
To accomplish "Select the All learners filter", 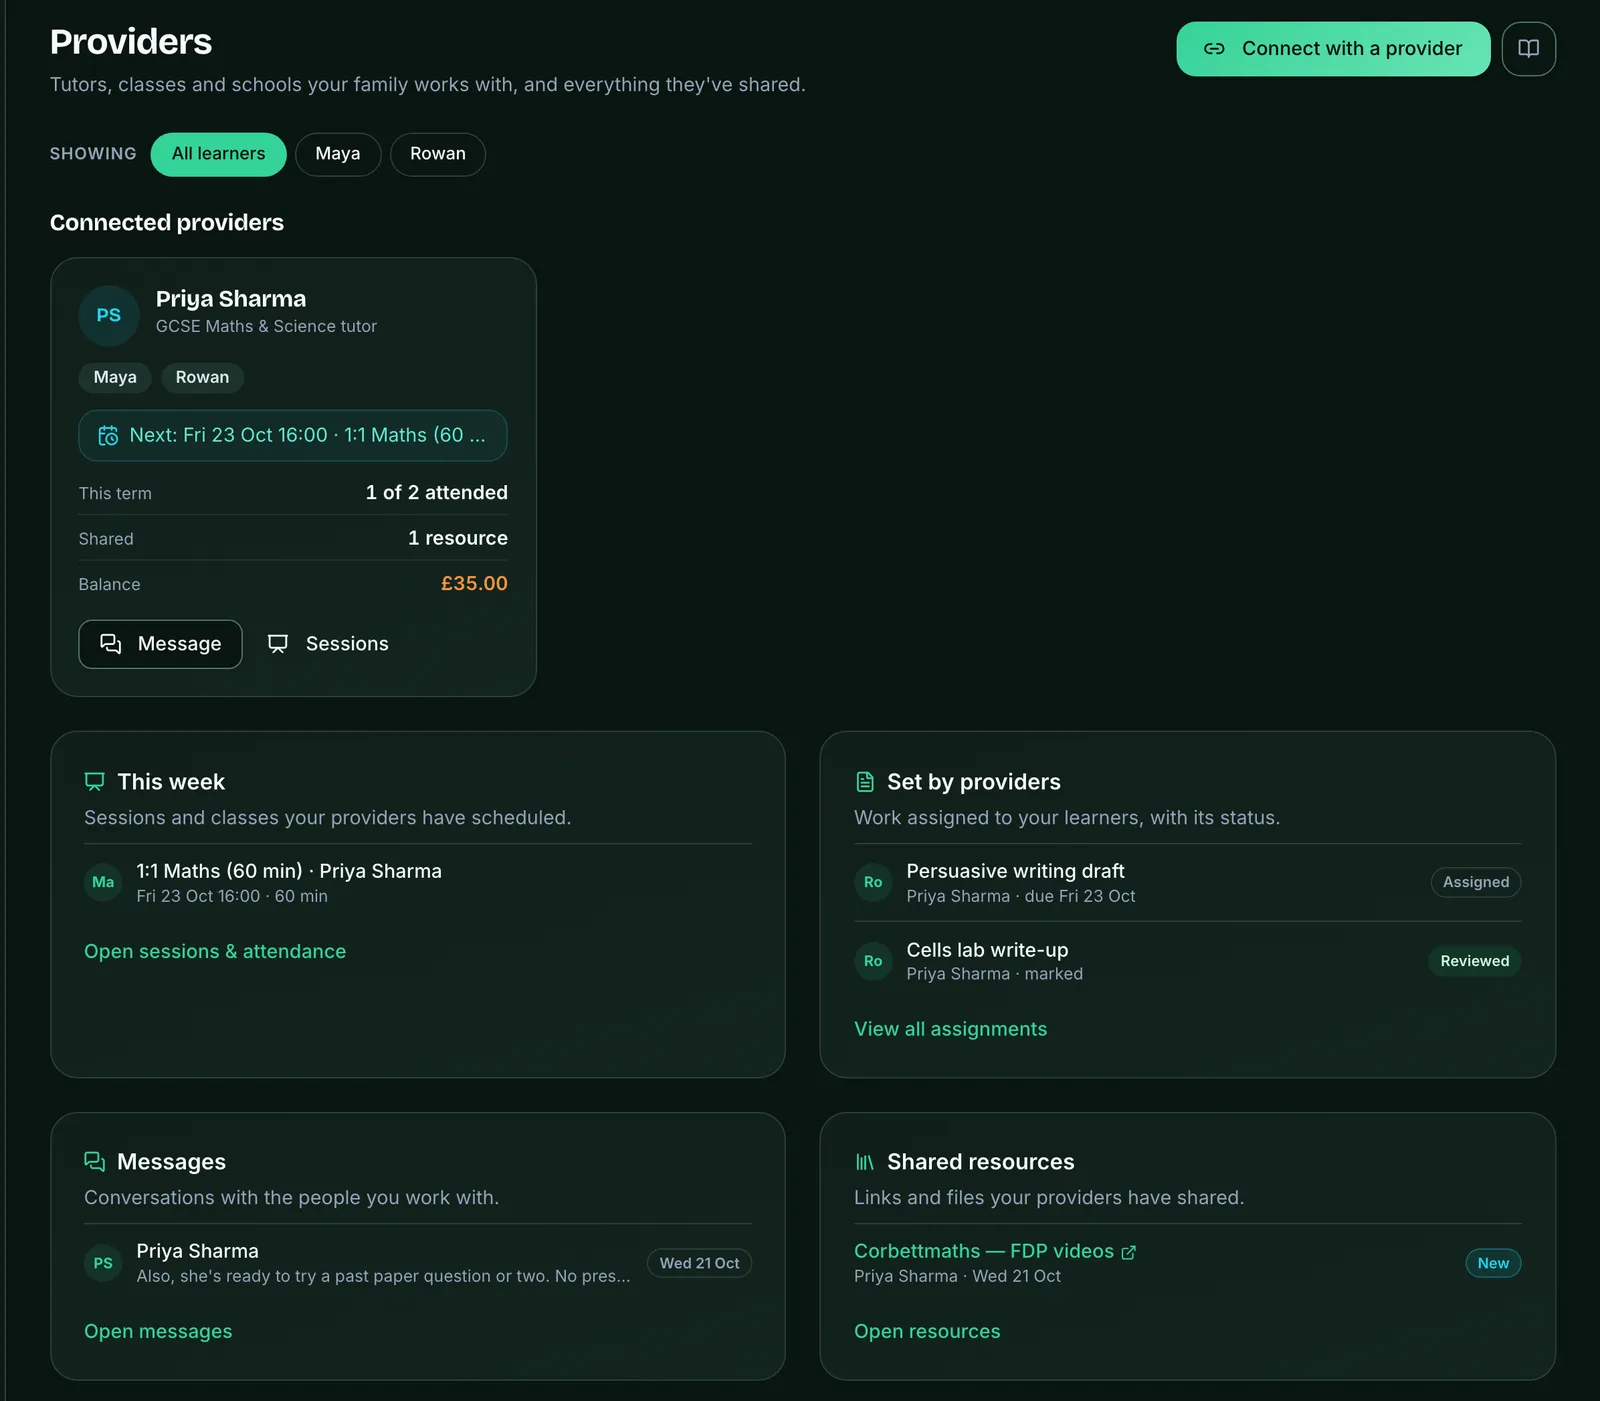I will tap(218, 154).
